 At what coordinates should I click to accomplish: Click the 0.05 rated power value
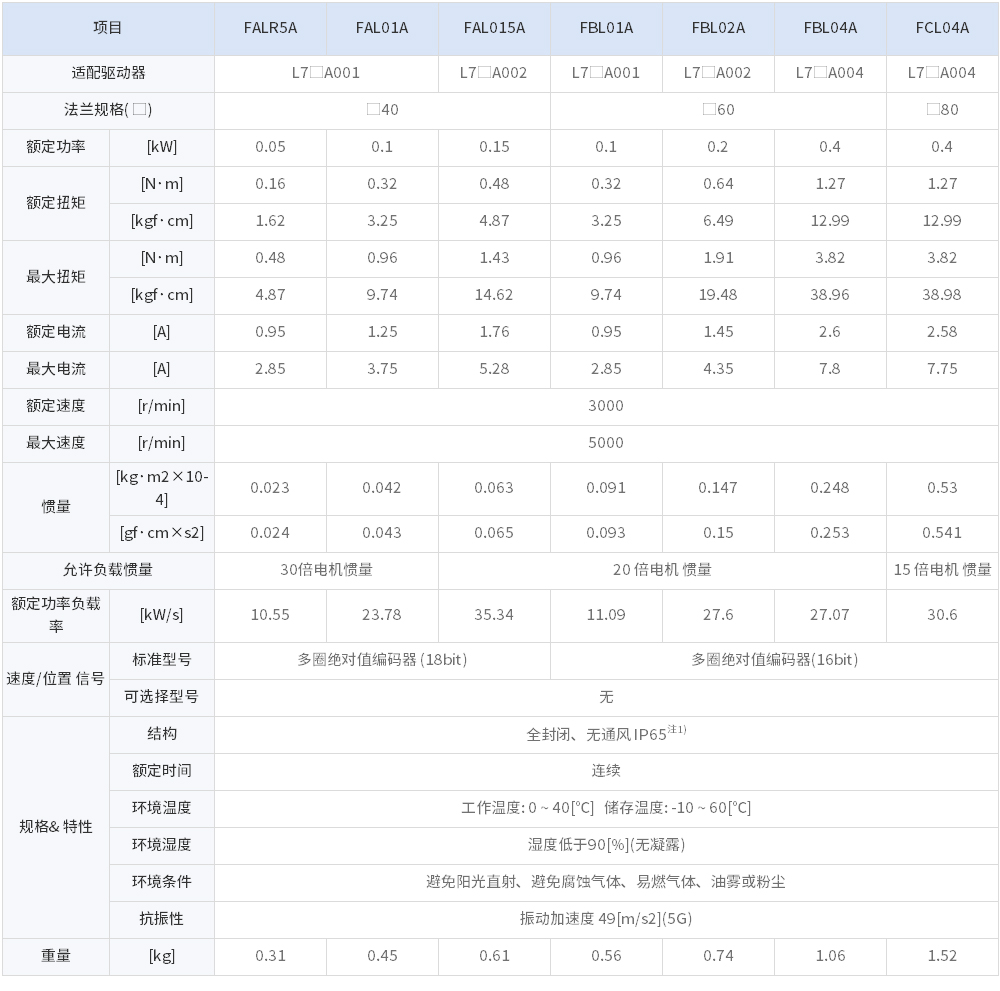(x=270, y=147)
